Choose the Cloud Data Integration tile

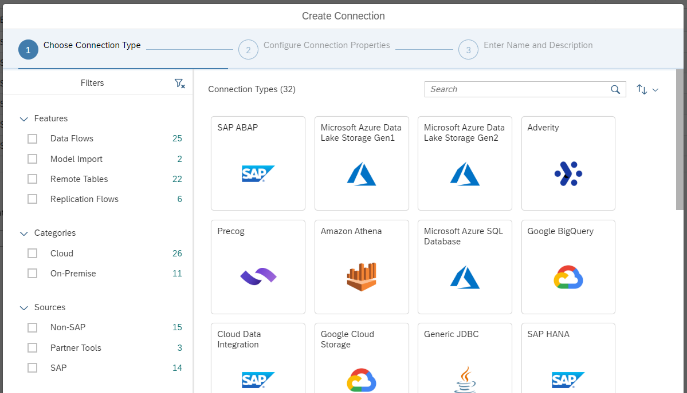258,358
